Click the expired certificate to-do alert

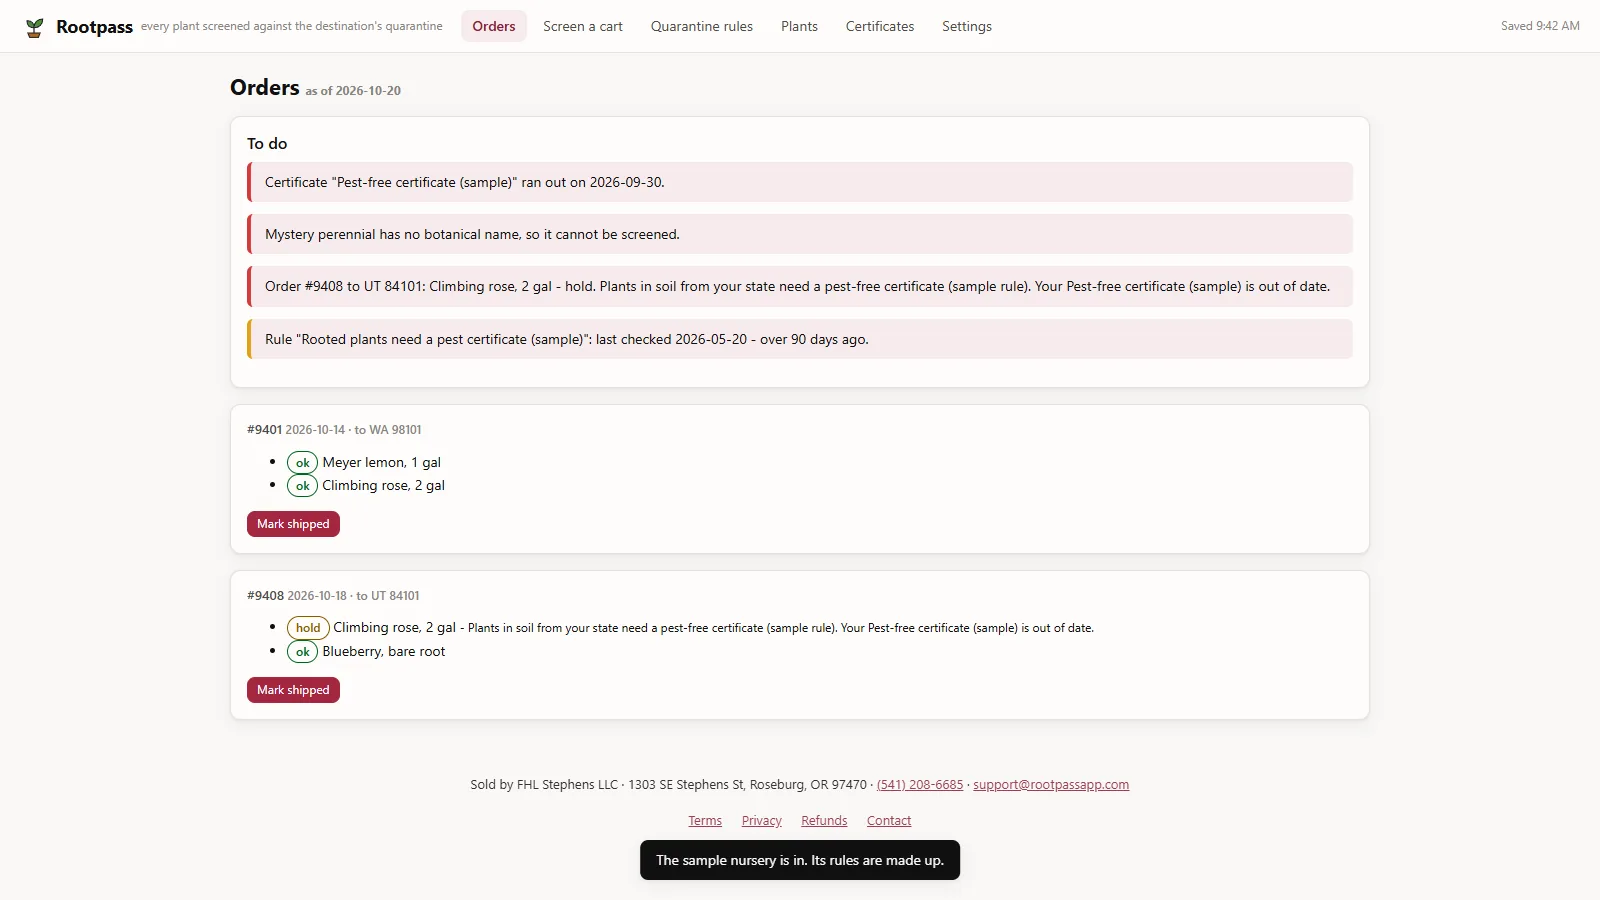(x=800, y=182)
